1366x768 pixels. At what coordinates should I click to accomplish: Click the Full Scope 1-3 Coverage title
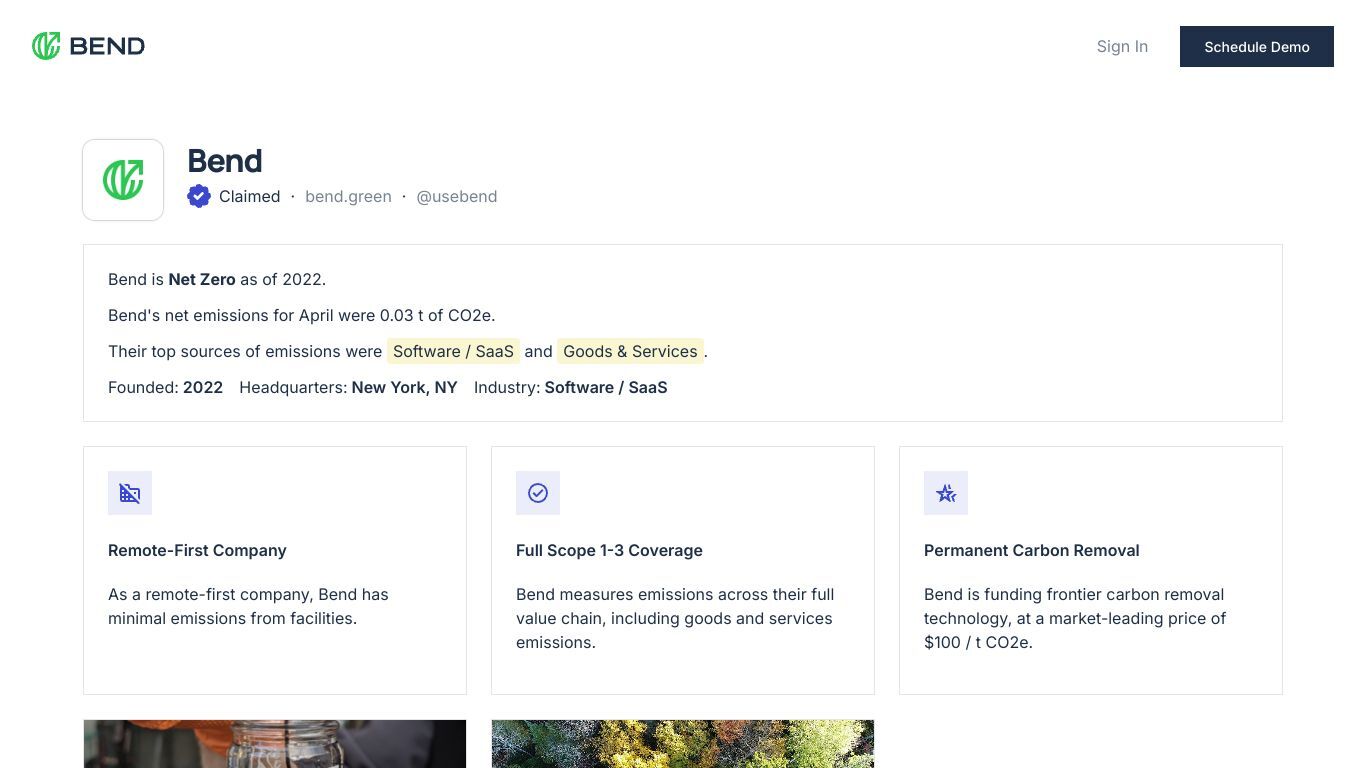tap(609, 550)
